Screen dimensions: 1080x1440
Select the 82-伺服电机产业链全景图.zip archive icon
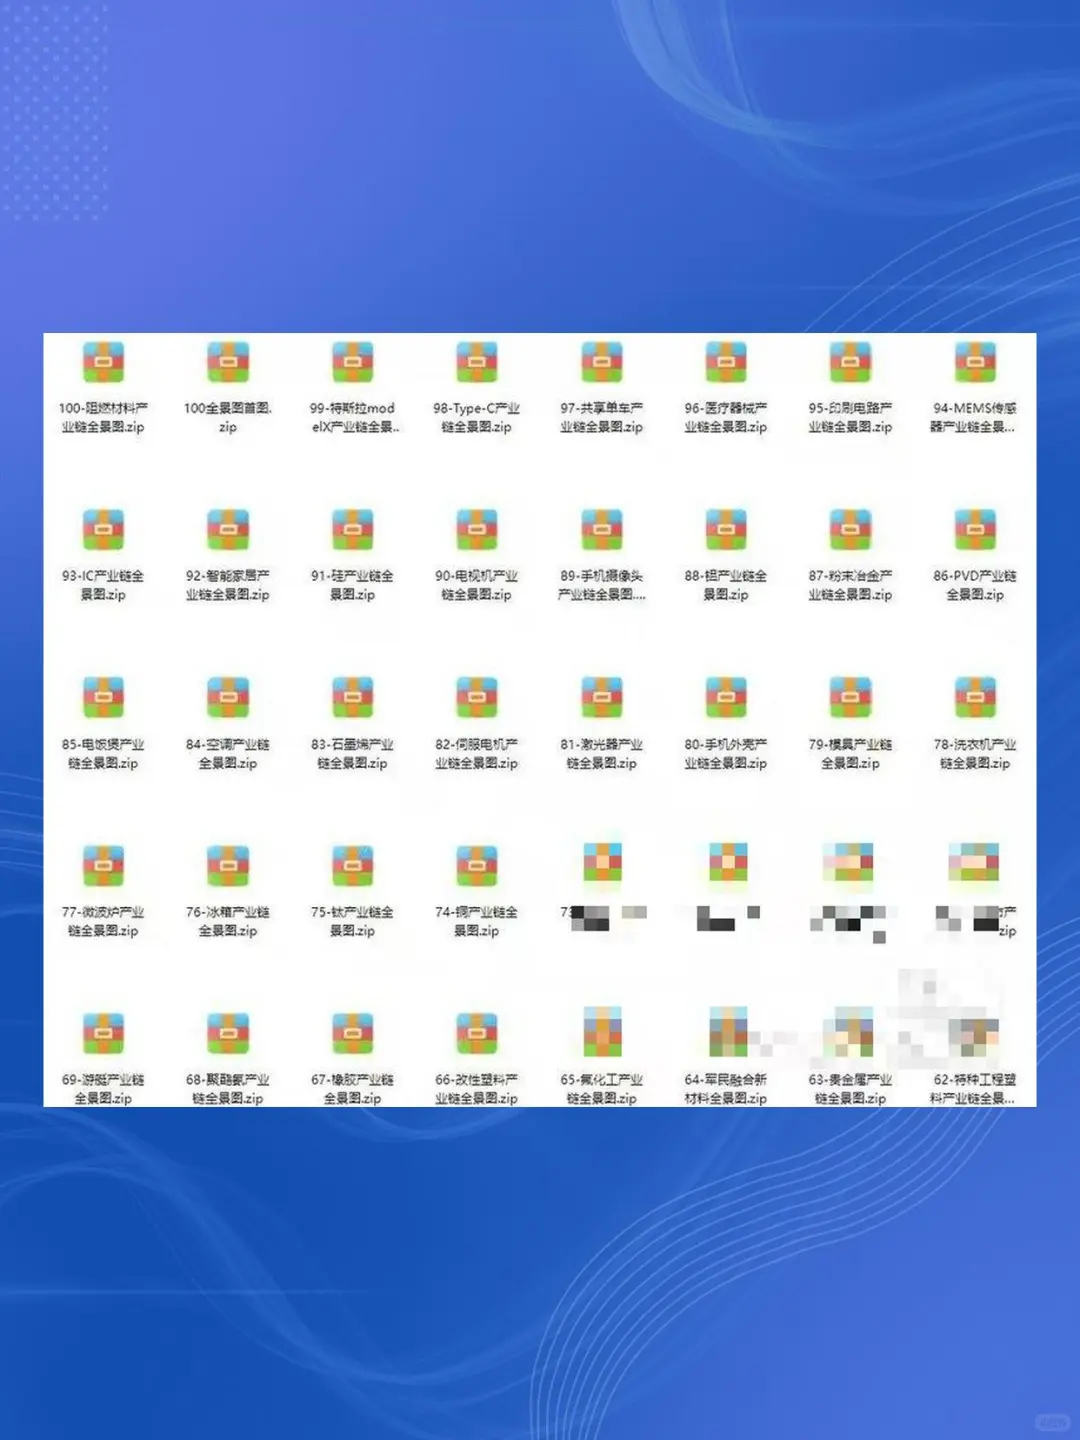click(477, 698)
